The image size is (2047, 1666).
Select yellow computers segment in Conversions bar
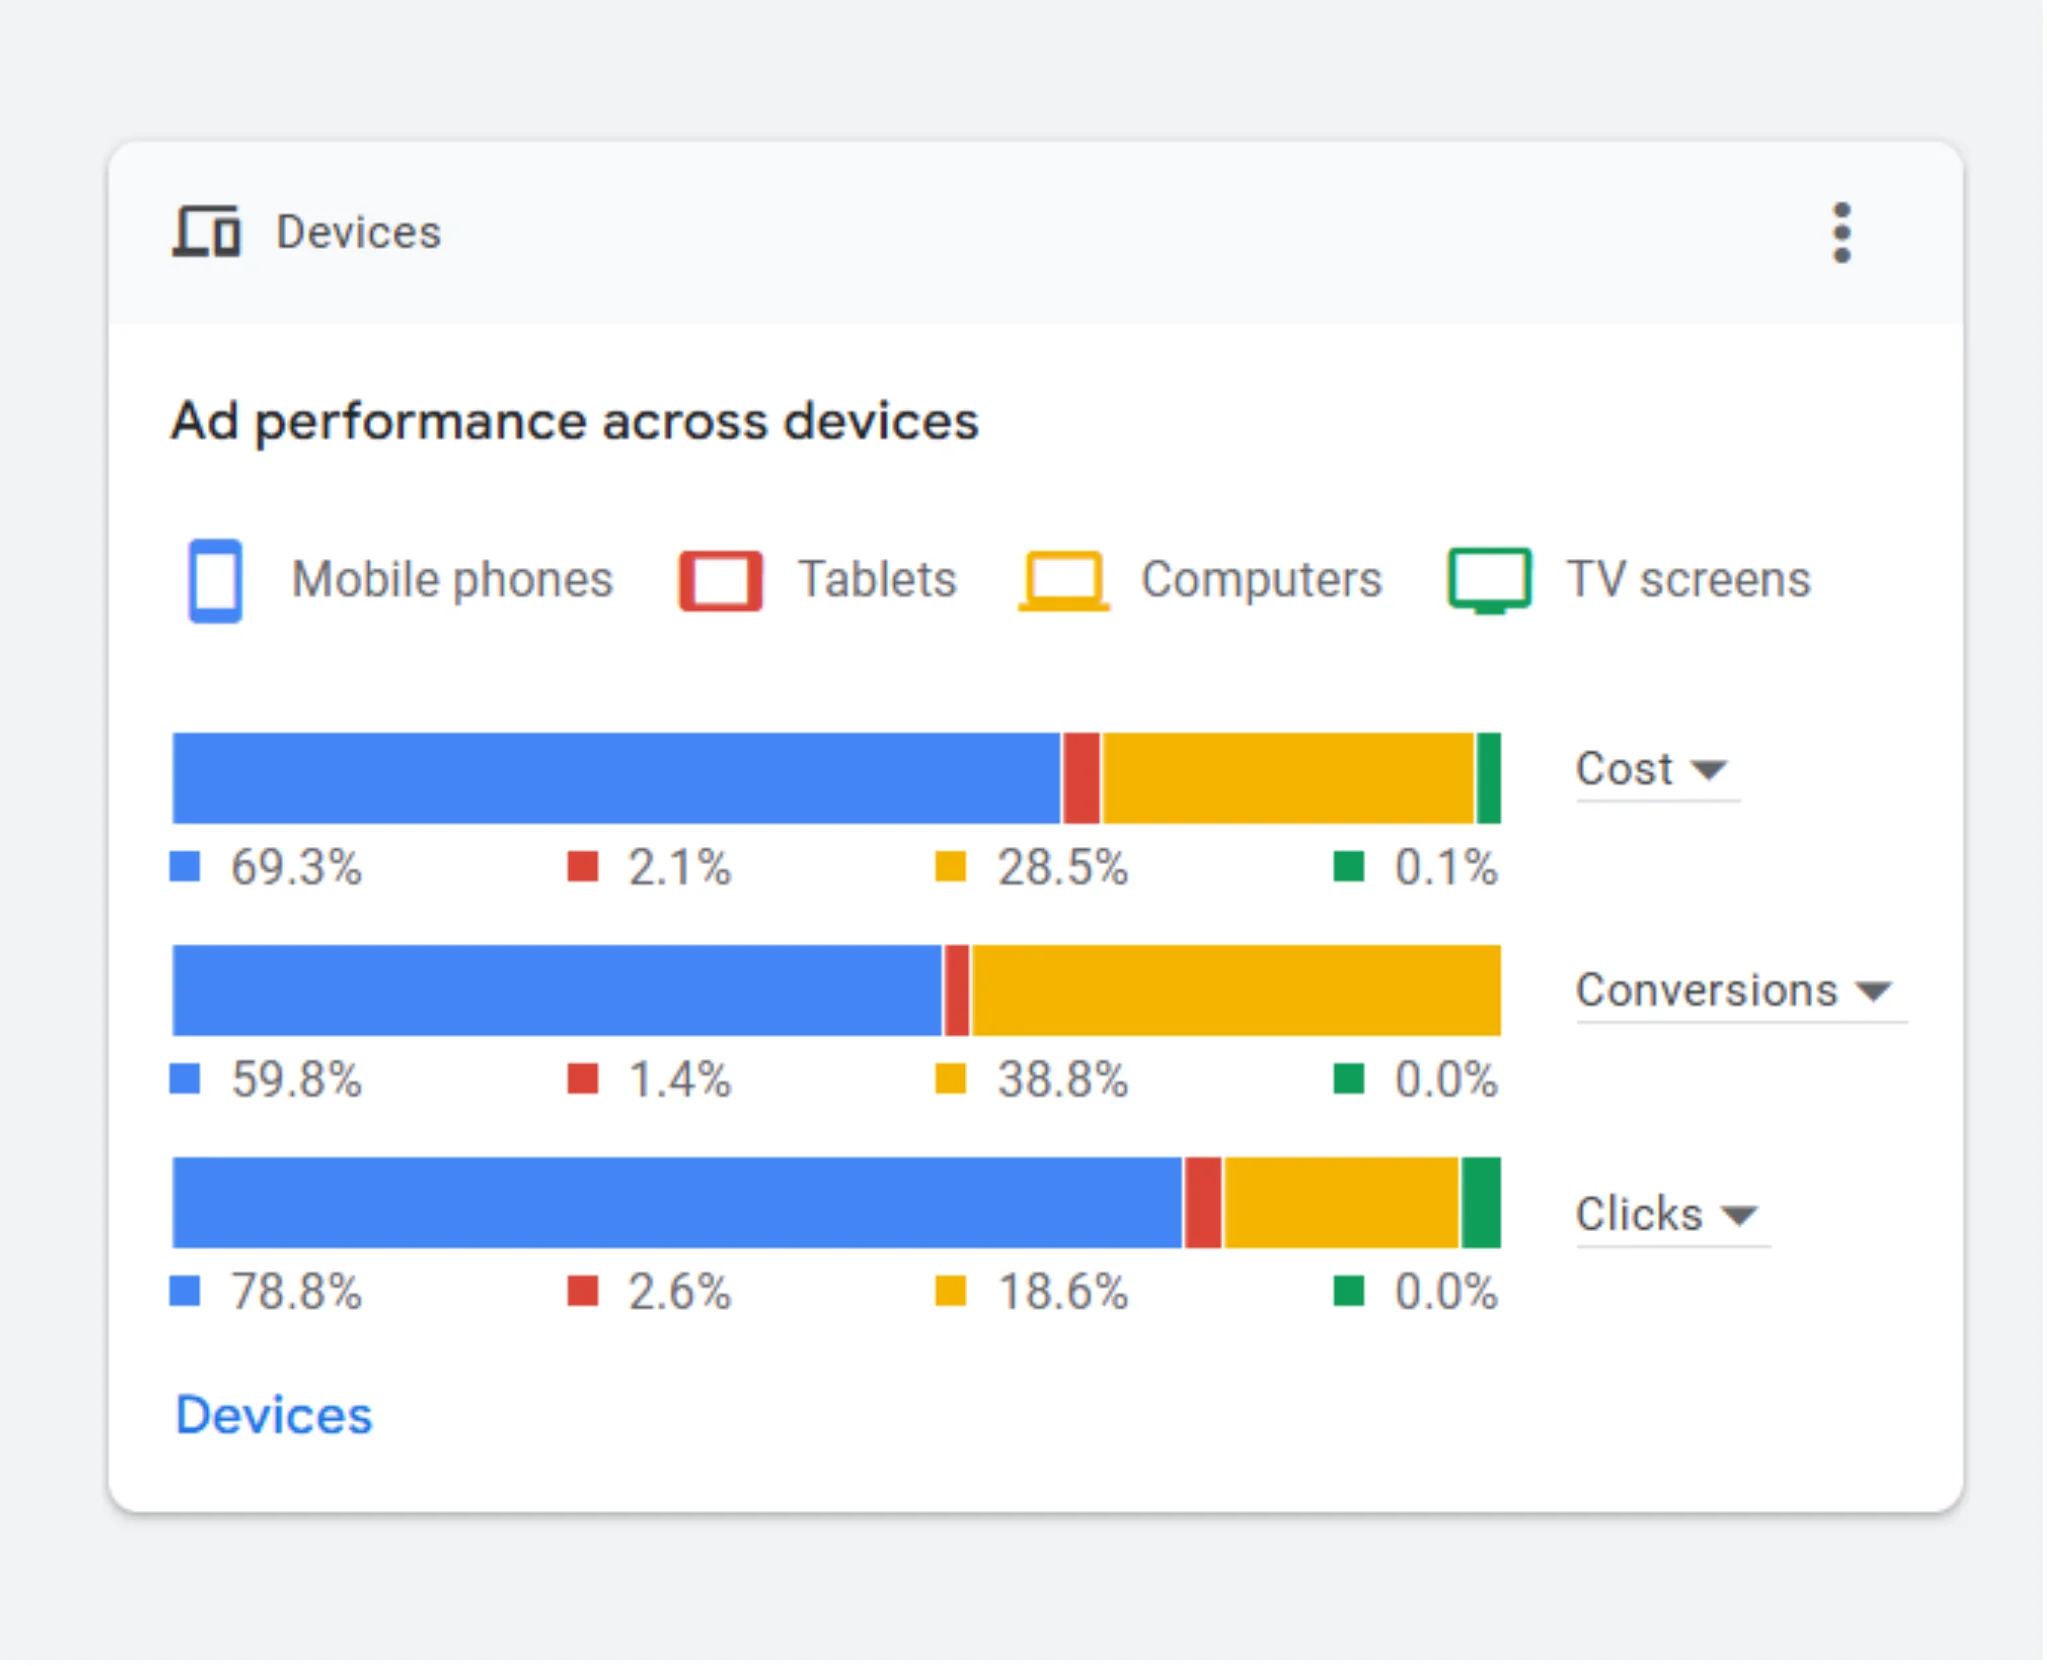point(1235,991)
